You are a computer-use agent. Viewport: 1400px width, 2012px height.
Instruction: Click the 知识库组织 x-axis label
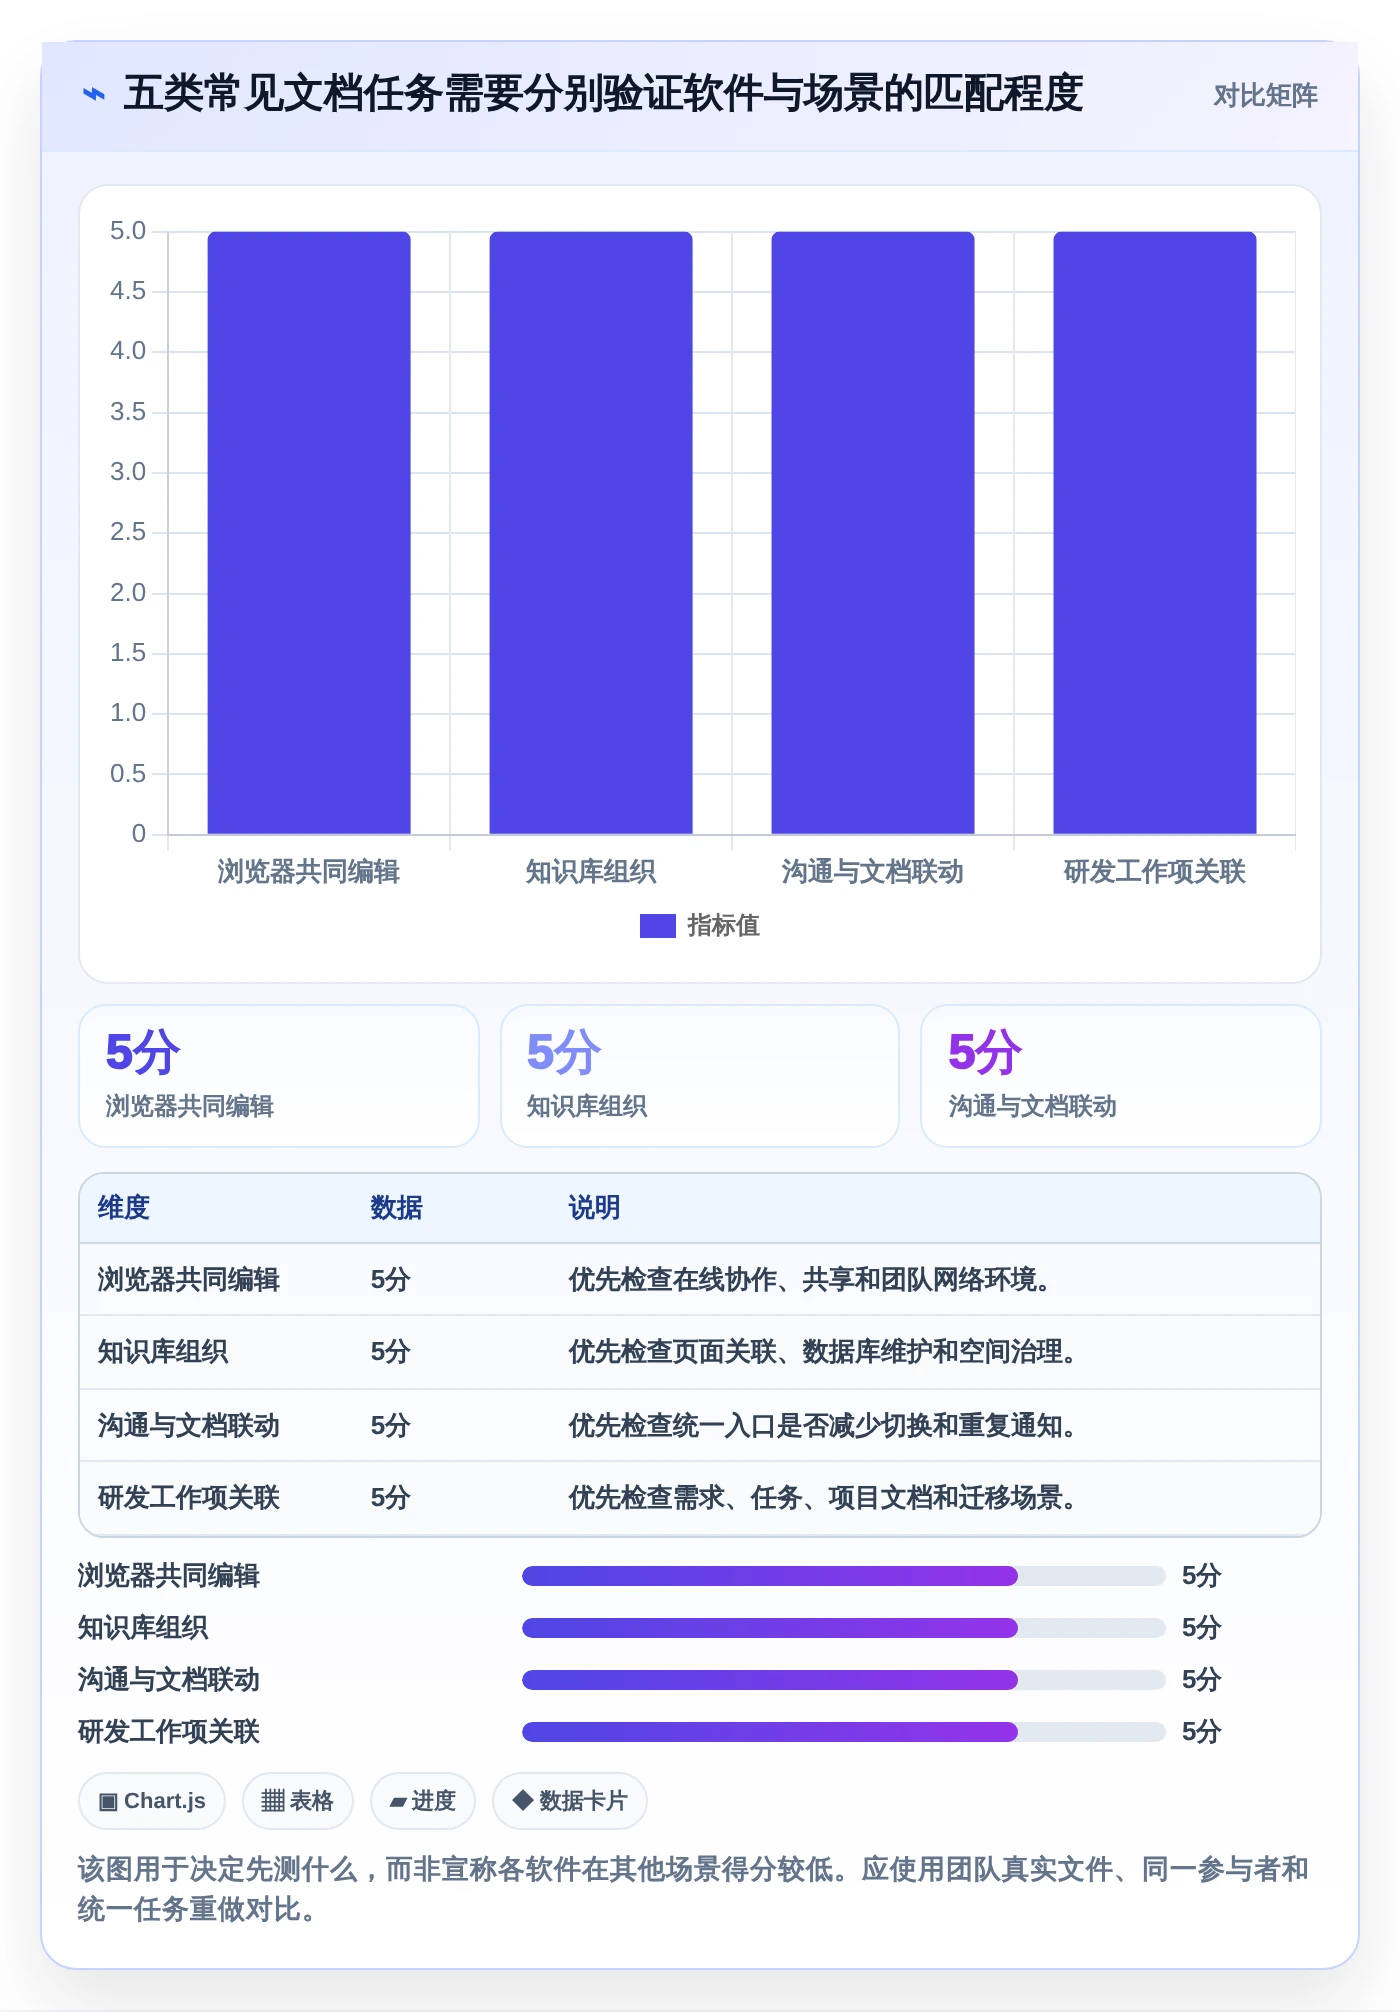point(591,872)
